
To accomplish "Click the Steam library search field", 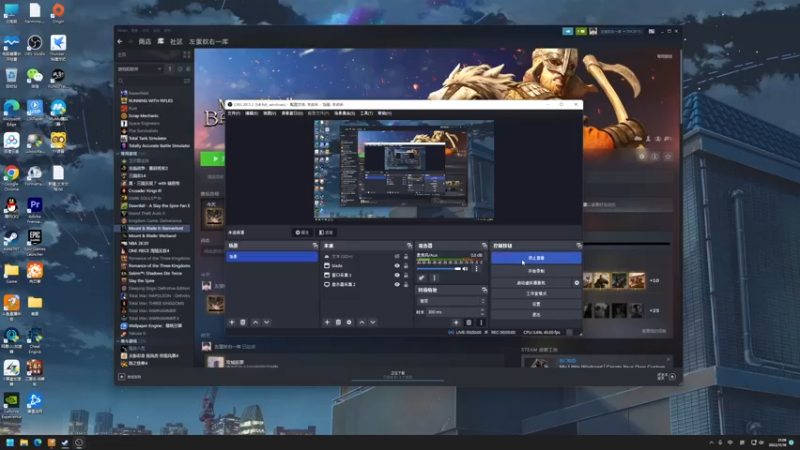I will (151, 81).
